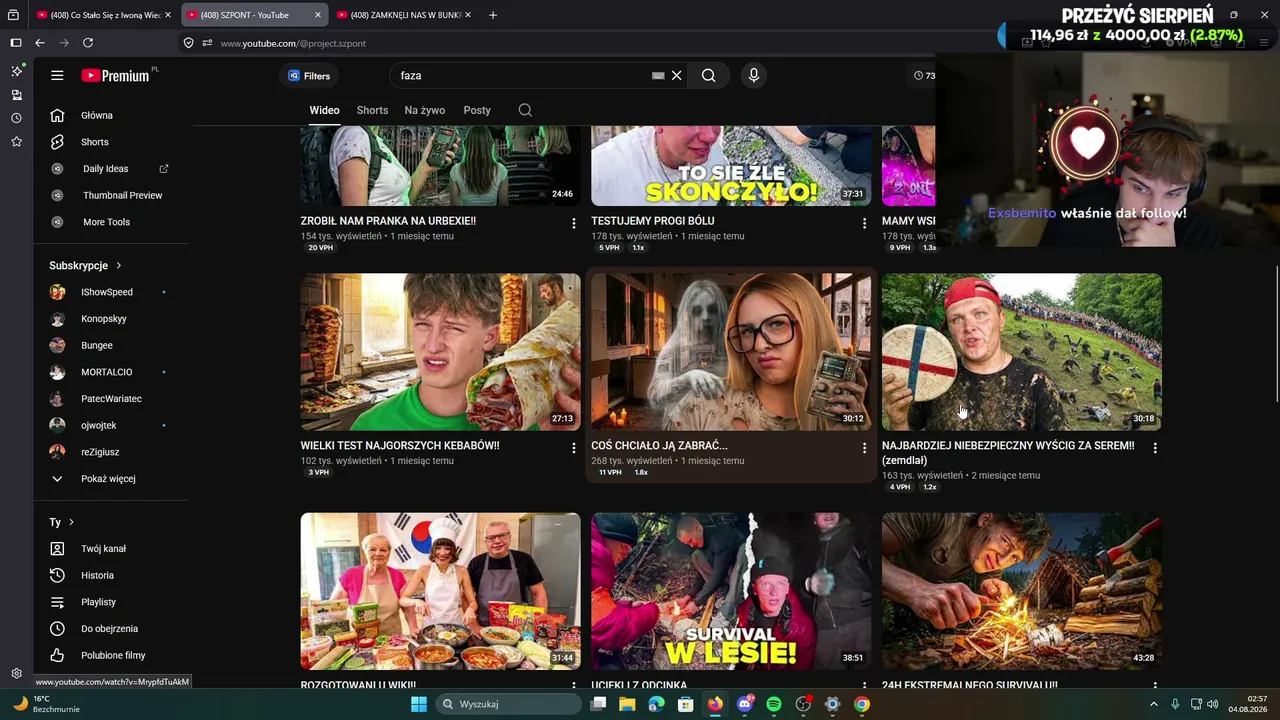Click the magnifier search button beside the box

708,75
